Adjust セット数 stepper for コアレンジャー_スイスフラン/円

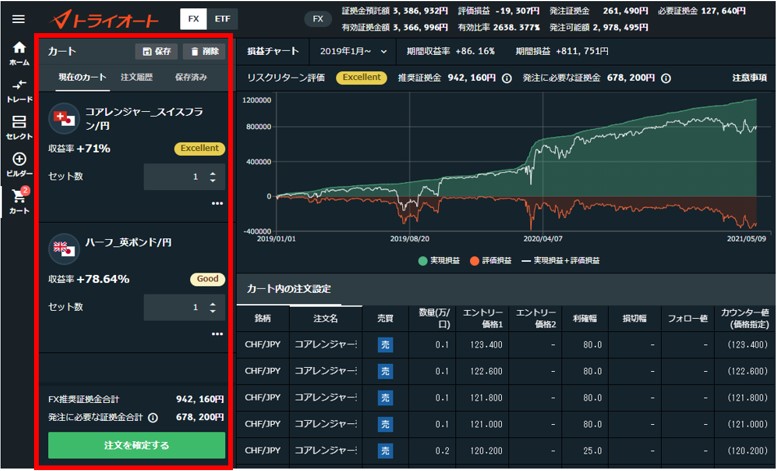[213, 177]
